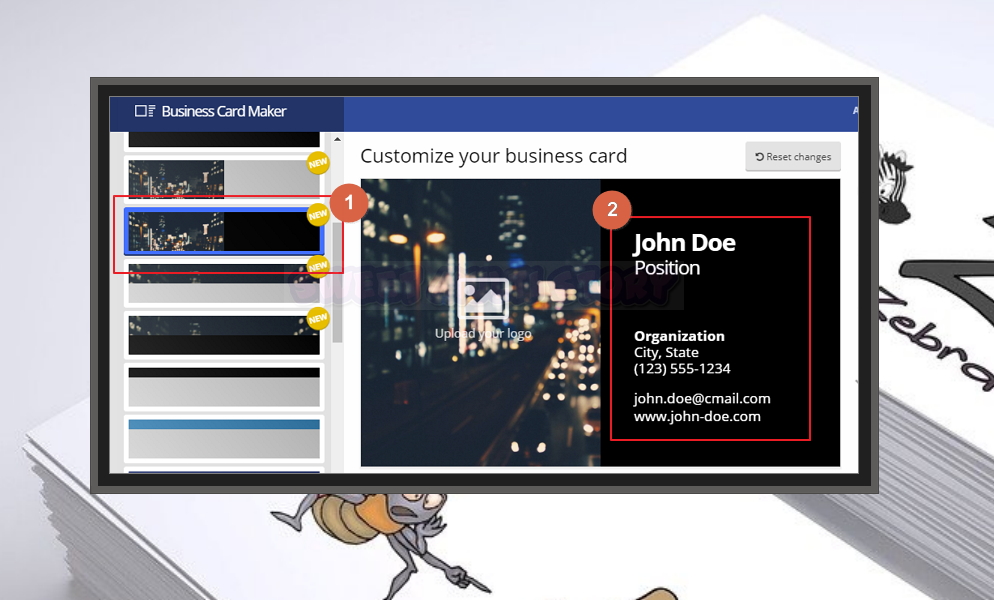
Task: Click the Reset changes button
Action: [792, 157]
